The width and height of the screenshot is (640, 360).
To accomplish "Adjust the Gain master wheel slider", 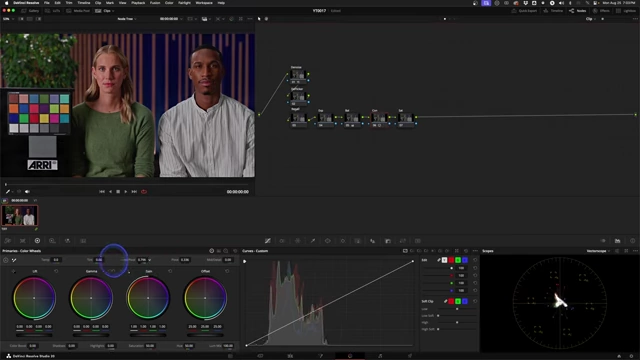I will pyautogui.click(x=148, y=335).
